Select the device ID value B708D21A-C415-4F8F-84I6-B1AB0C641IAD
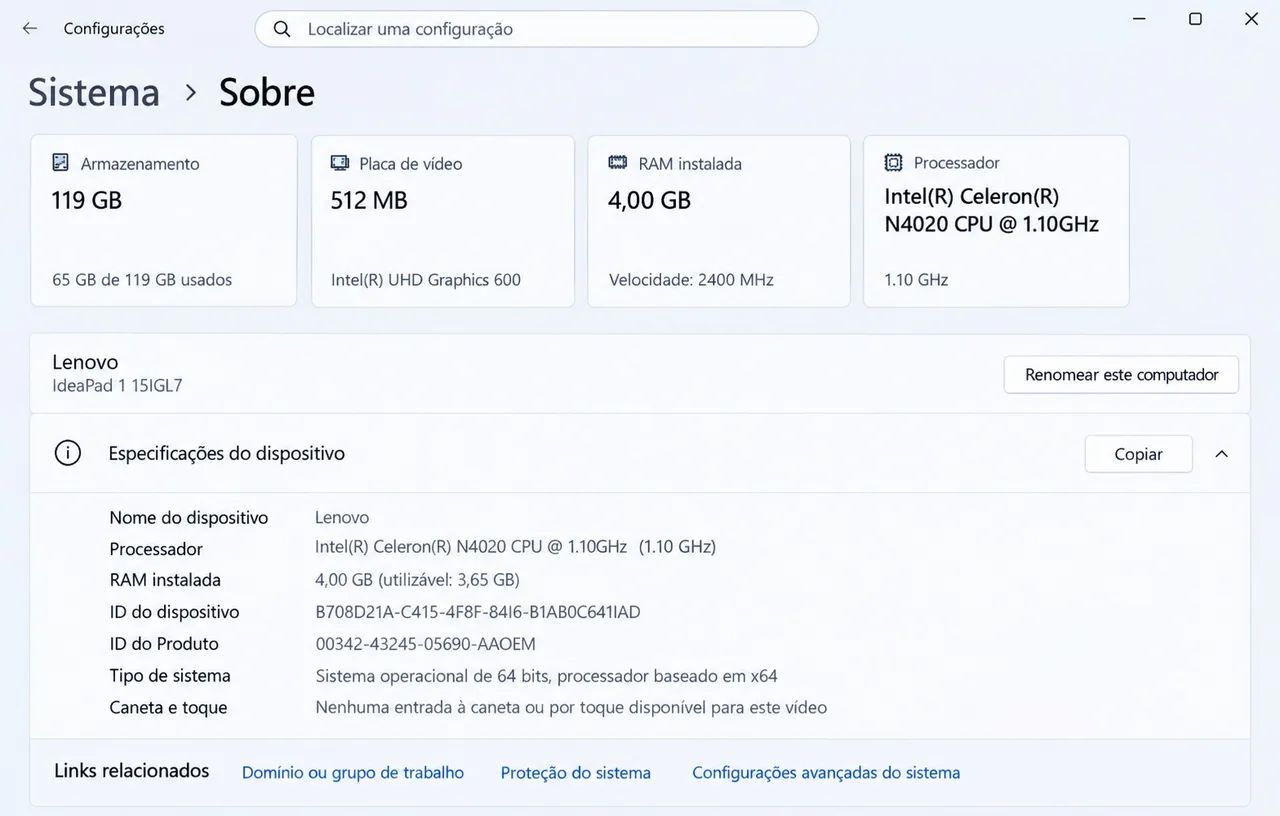The image size is (1280, 816). [478, 612]
